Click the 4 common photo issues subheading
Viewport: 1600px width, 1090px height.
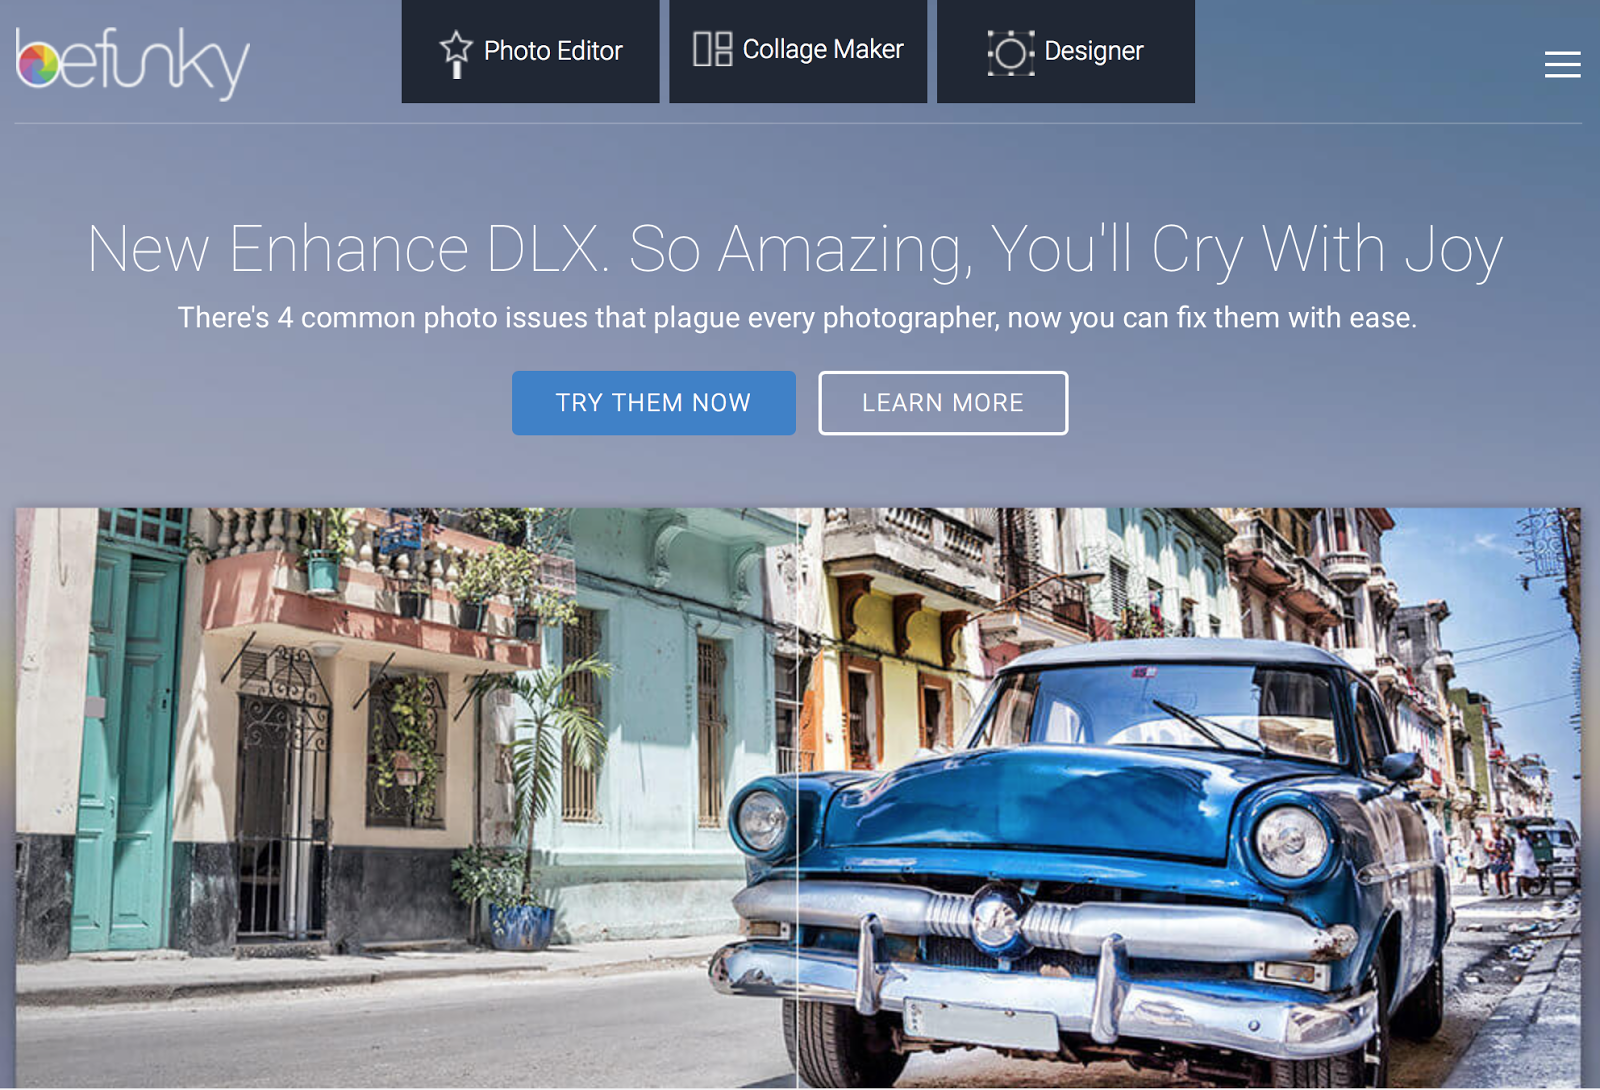(x=797, y=318)
